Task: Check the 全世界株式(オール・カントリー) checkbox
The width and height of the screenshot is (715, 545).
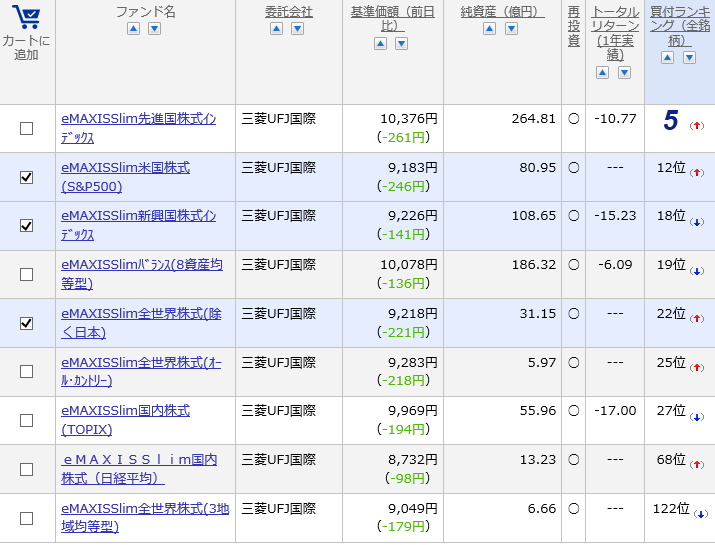Action: point(26,371)
